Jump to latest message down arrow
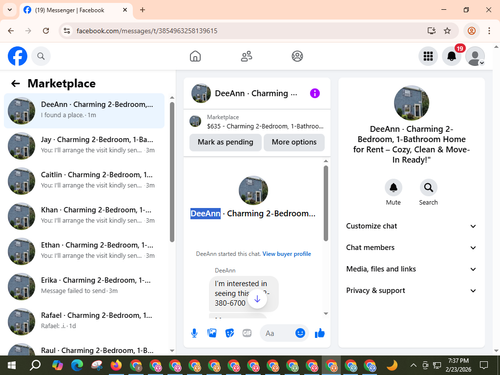The width and height of the screenshot is (500, 375). click(x=257, y=299)
